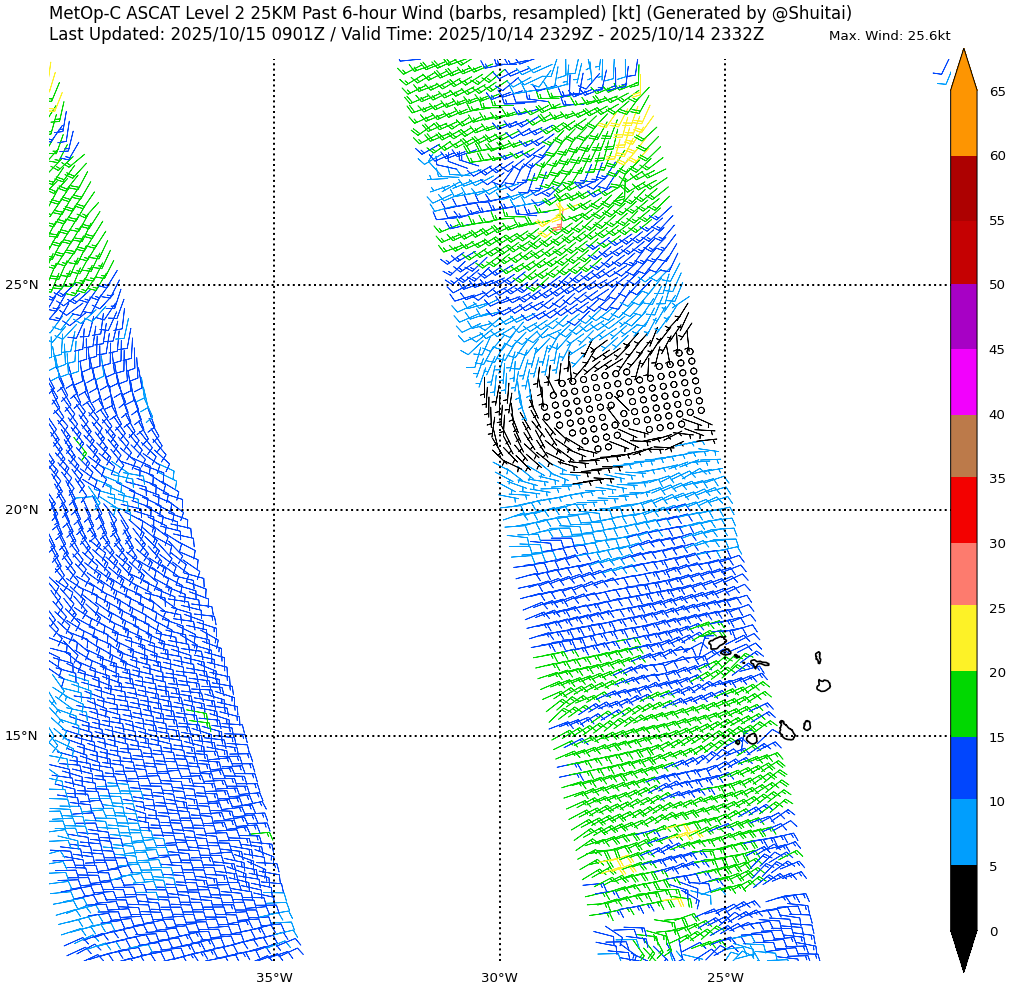Click the black arrow below the colorbar
1010x989 pixels.
pyautogui.click(x=963, y=948)
